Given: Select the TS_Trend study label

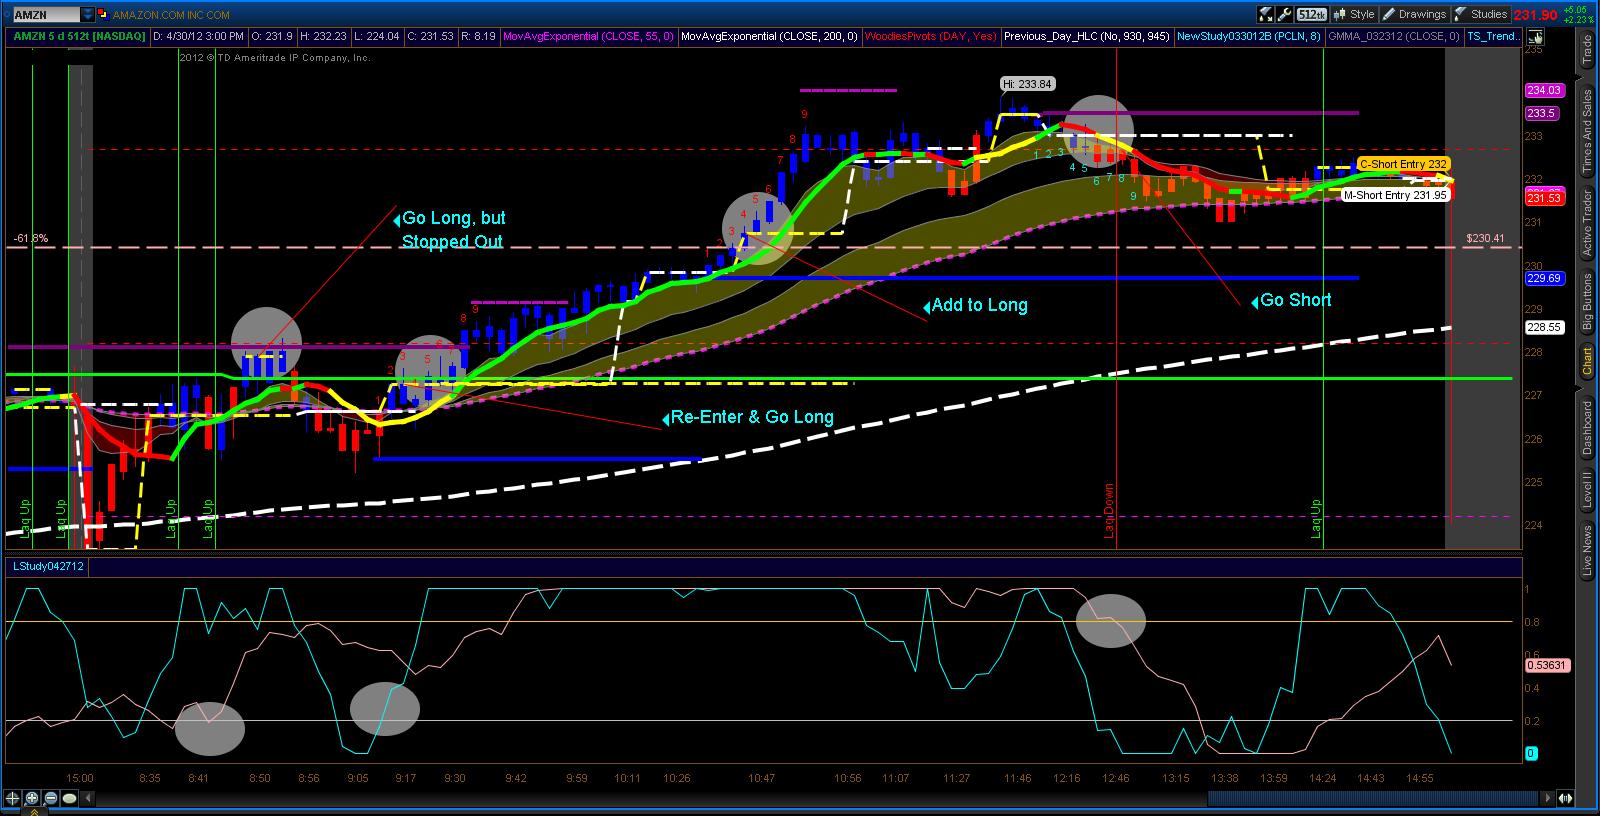Looking at the screenshot, I should click(1492, 36).
